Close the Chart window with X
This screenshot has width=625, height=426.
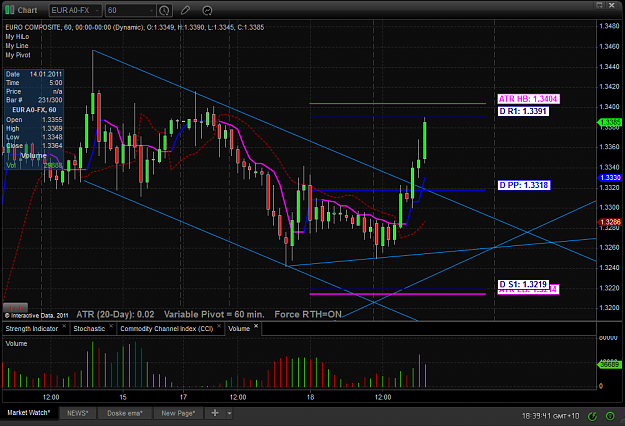[612, 5]
